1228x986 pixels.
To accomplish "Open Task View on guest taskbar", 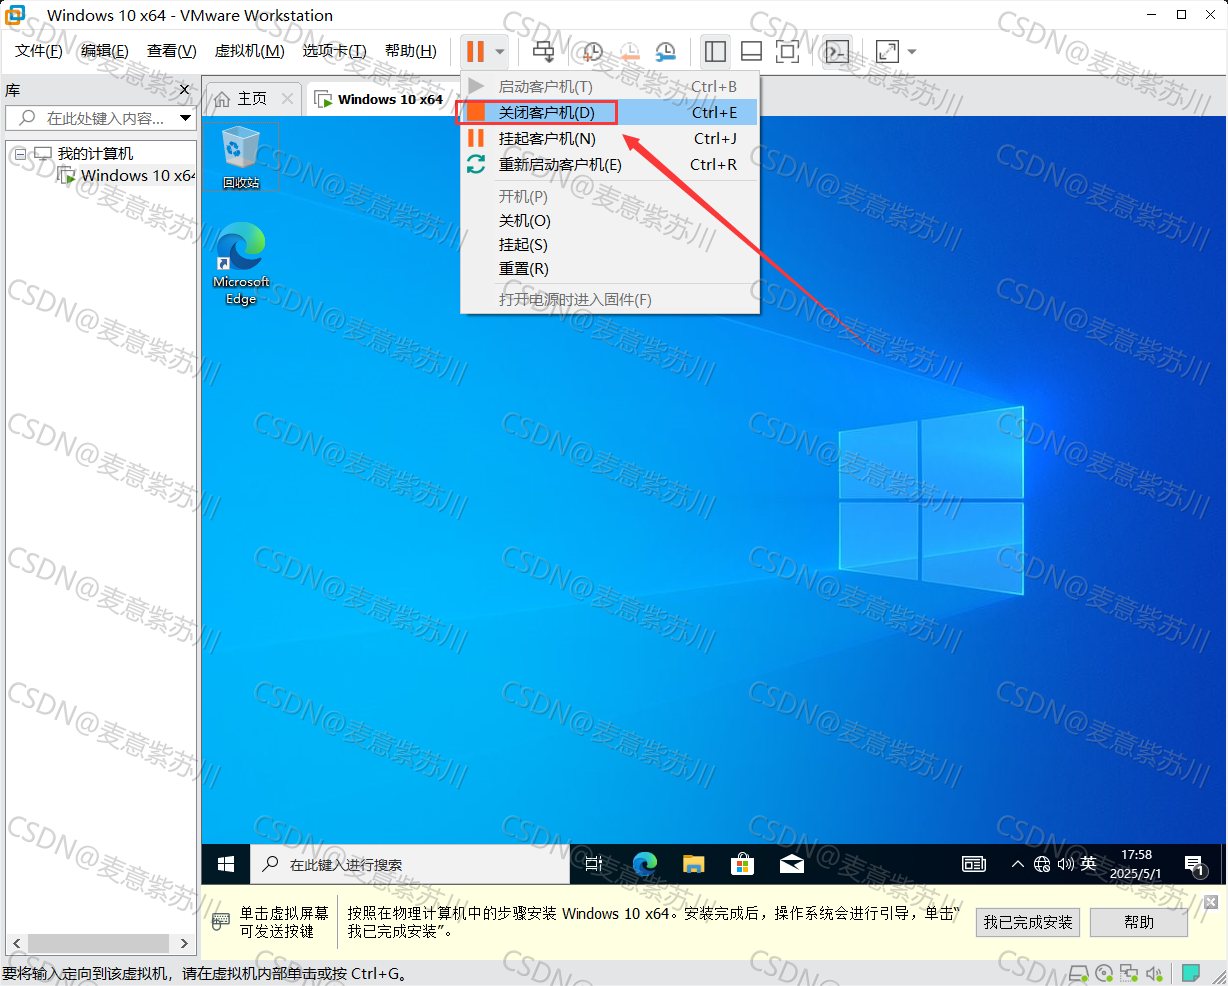I will 594,864.
